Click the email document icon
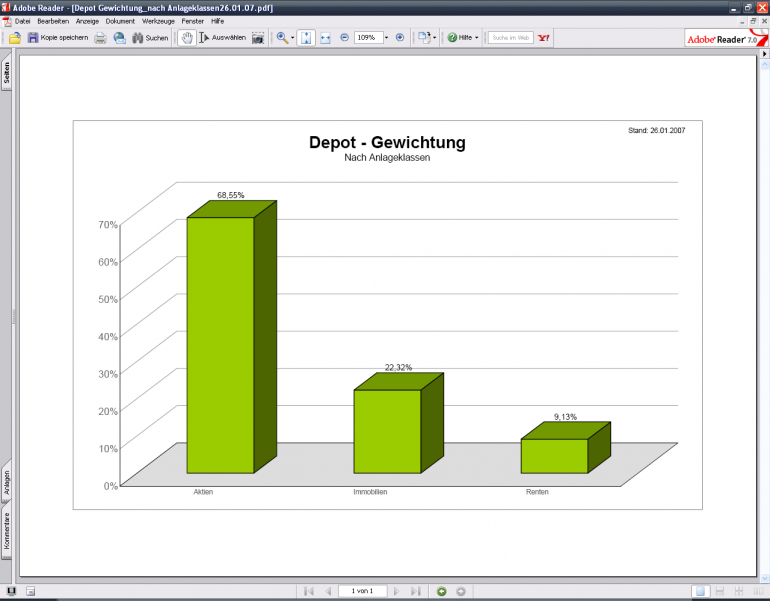 [119, 38]
